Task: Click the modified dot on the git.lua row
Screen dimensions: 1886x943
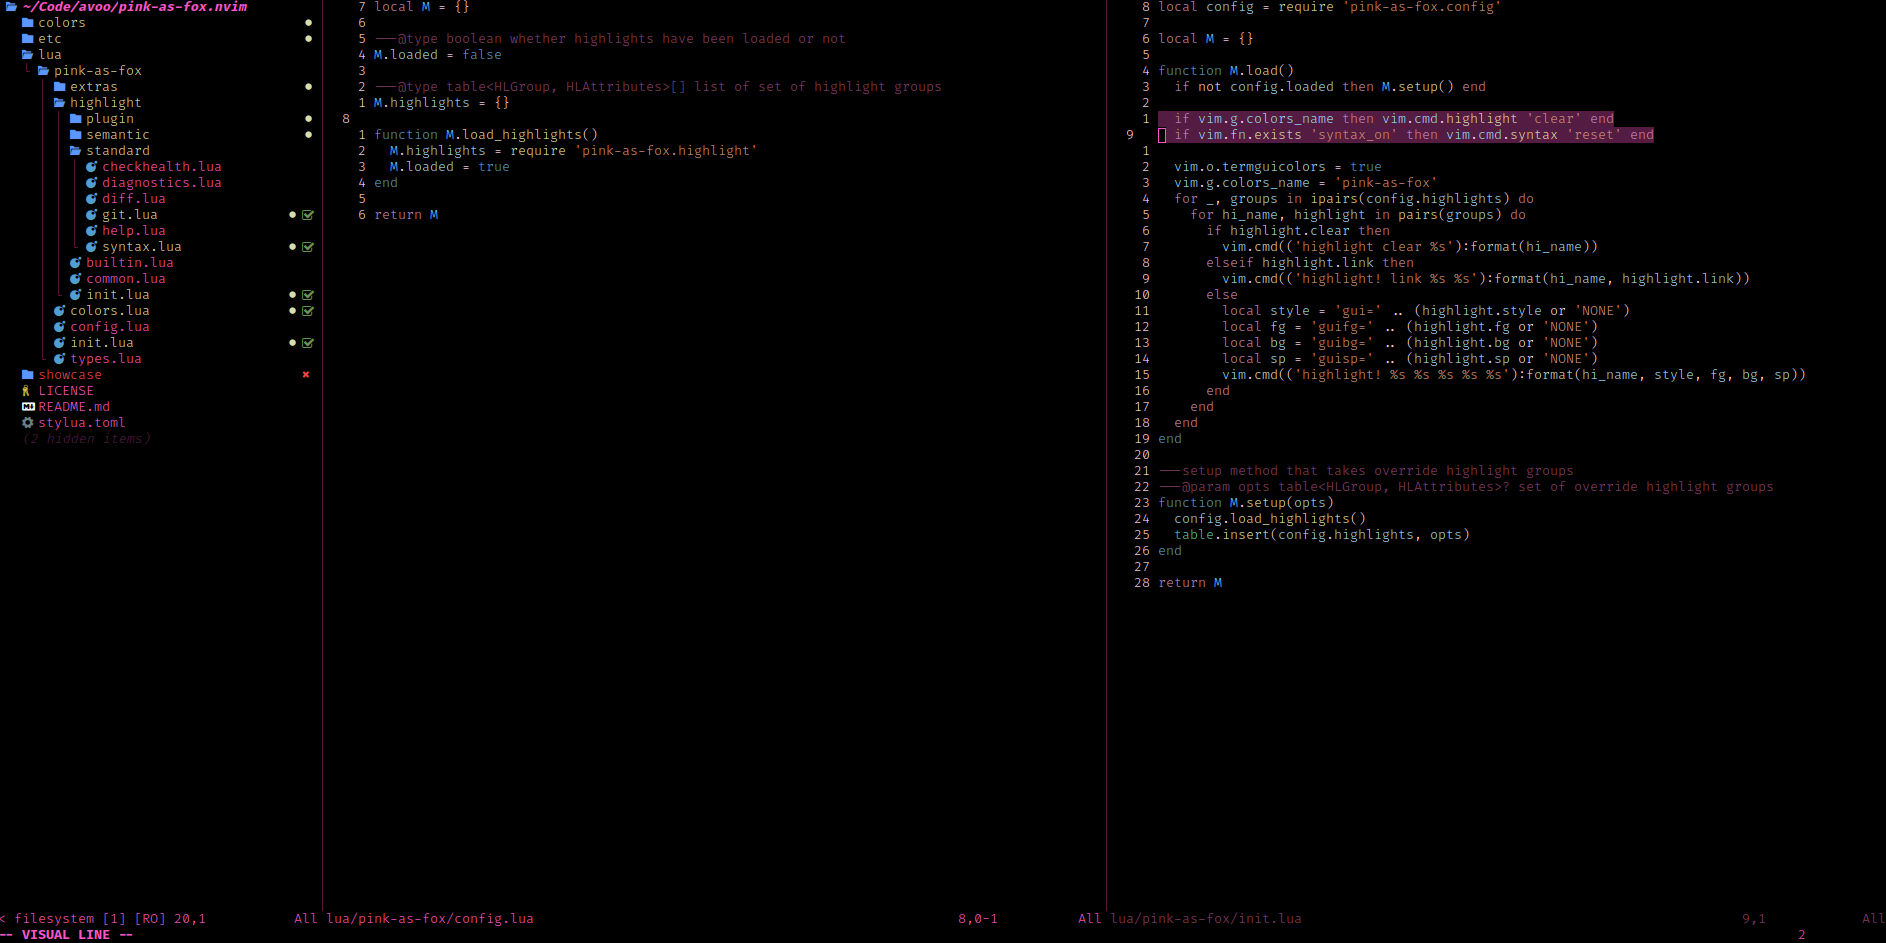Action: (292, 215)
